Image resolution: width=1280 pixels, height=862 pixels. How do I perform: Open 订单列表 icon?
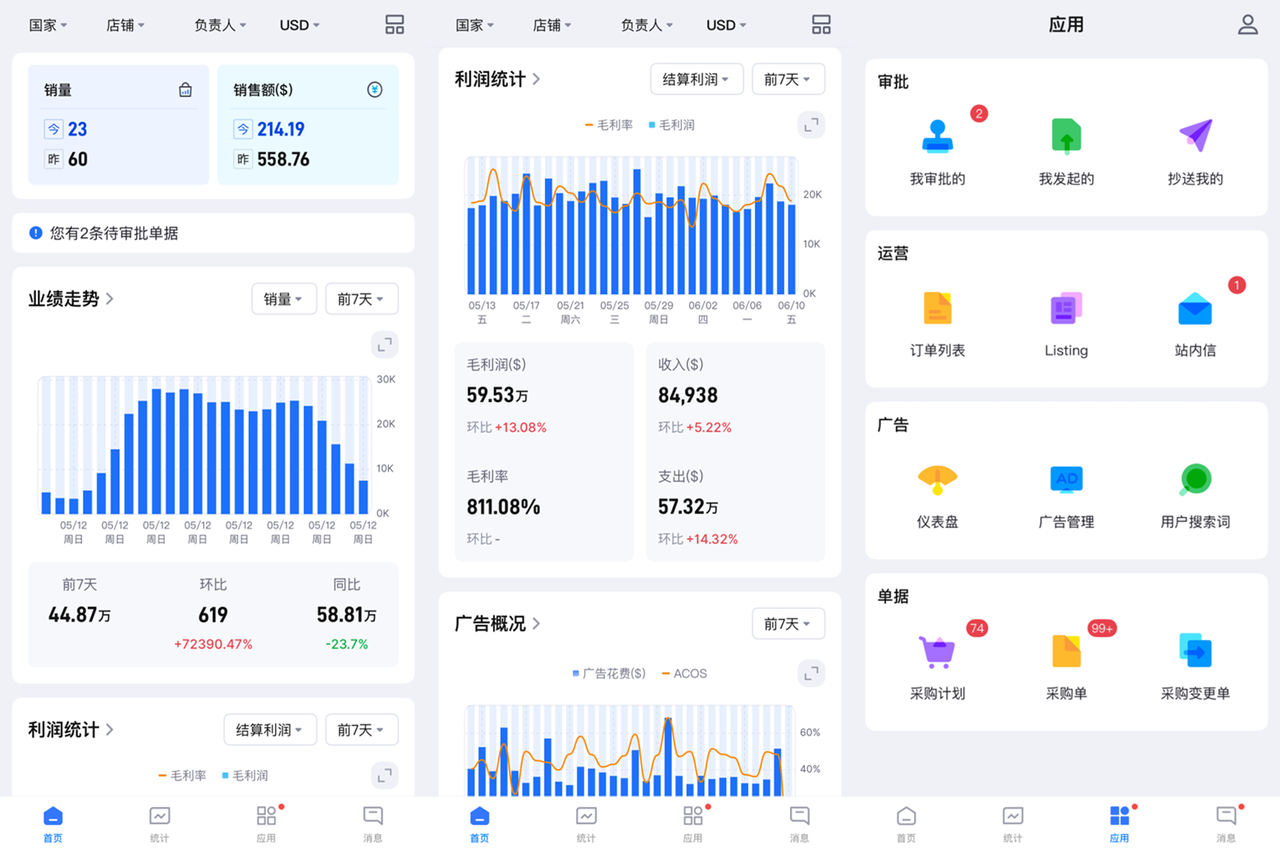click(937, 308)
